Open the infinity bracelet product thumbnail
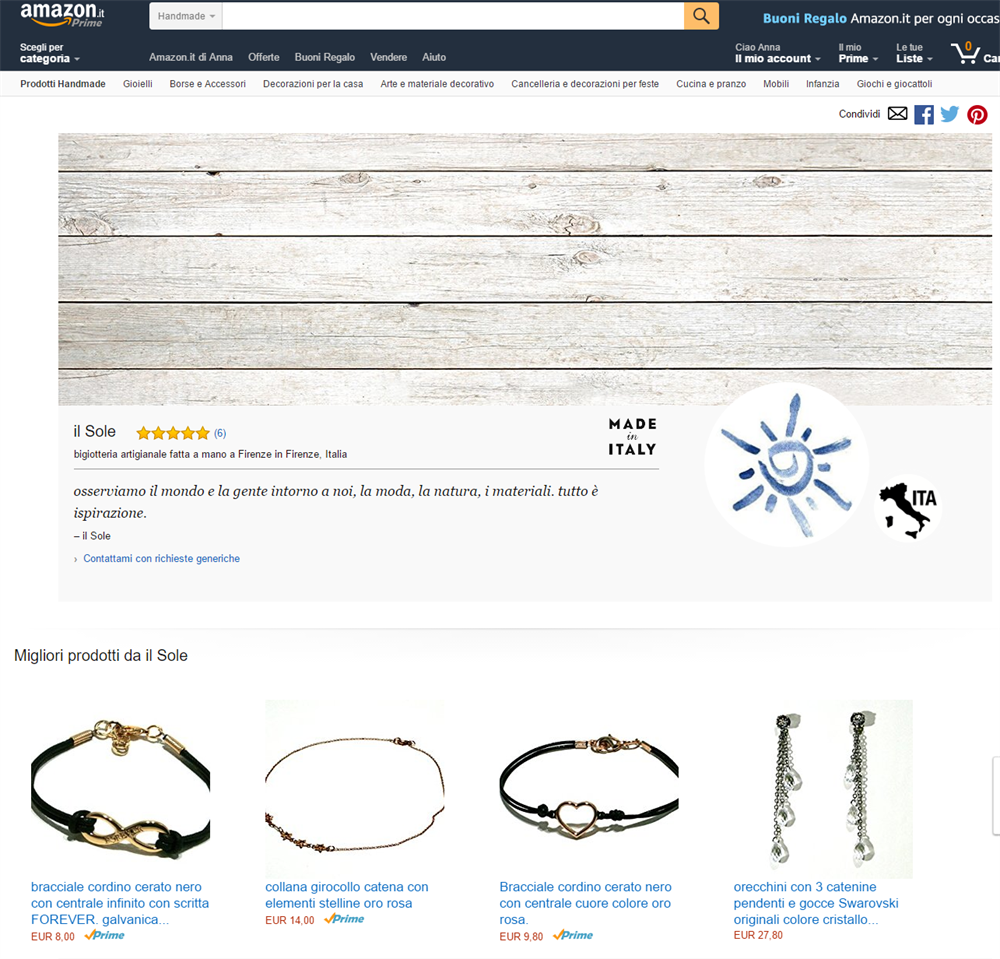 pyautogui.click(x=121, y=789)
